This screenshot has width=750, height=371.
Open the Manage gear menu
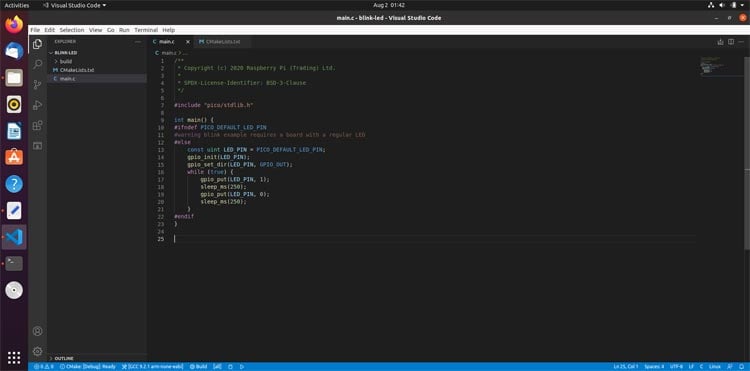(37, 351)
